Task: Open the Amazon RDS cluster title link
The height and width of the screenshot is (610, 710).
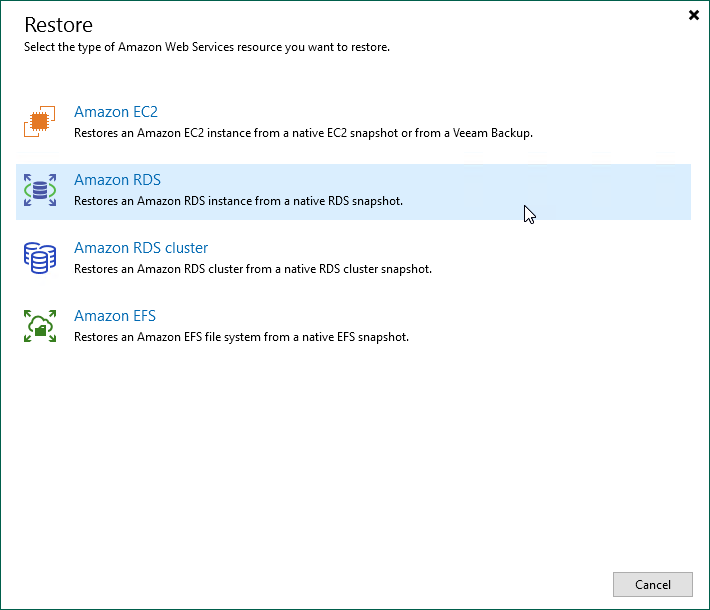Action: pos(141,248)
